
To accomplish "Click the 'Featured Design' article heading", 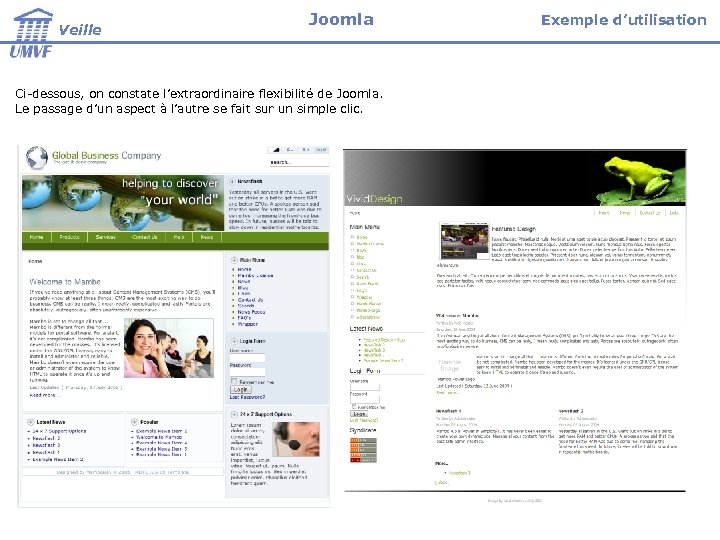I will (513, 229).
